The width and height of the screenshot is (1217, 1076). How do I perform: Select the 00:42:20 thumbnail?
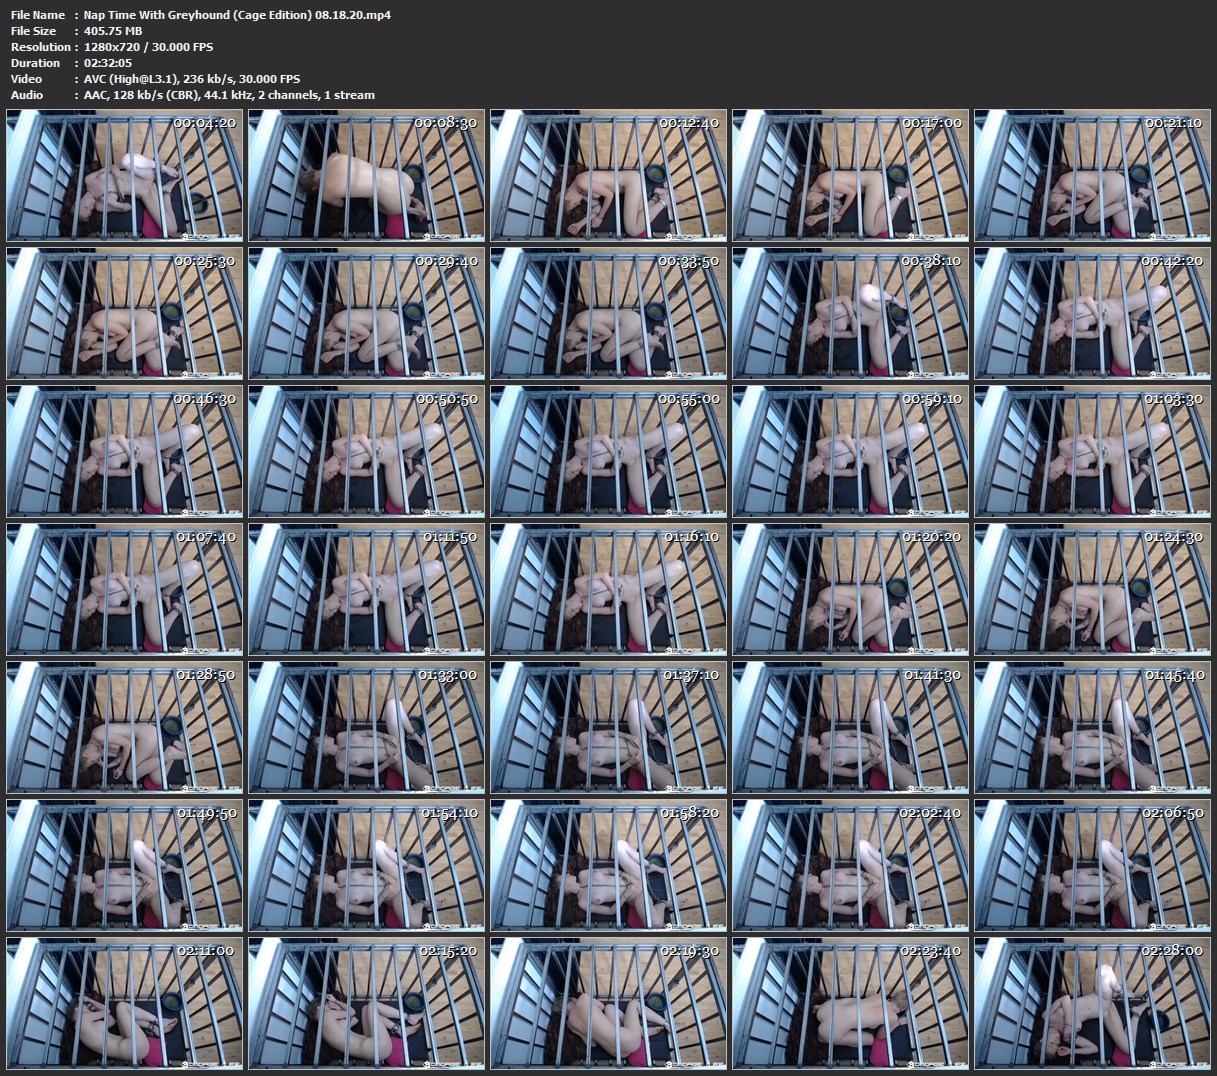[1092, 314]
